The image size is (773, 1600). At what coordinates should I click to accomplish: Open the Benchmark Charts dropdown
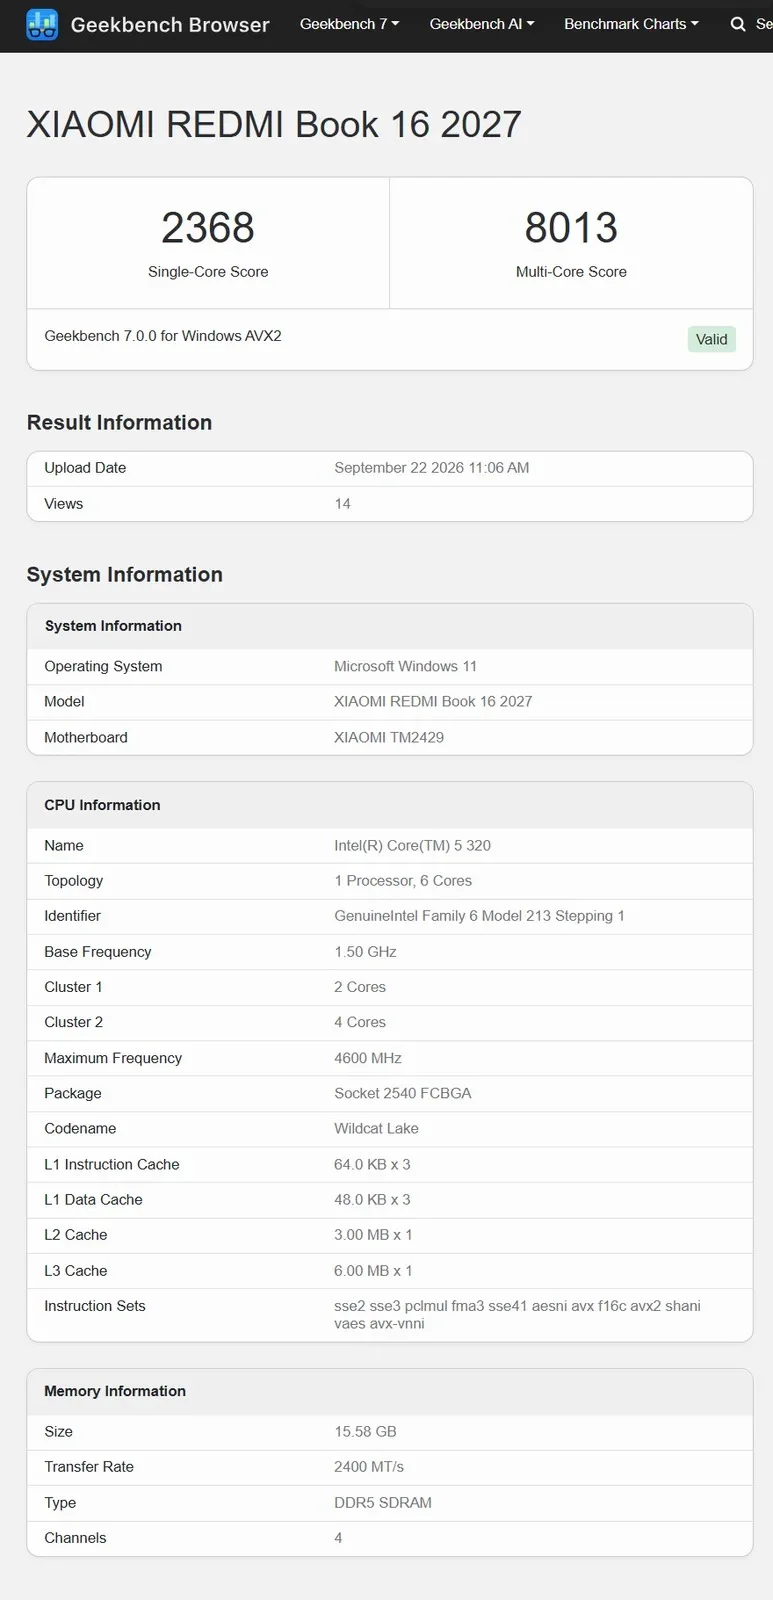(x=631, y=24)
